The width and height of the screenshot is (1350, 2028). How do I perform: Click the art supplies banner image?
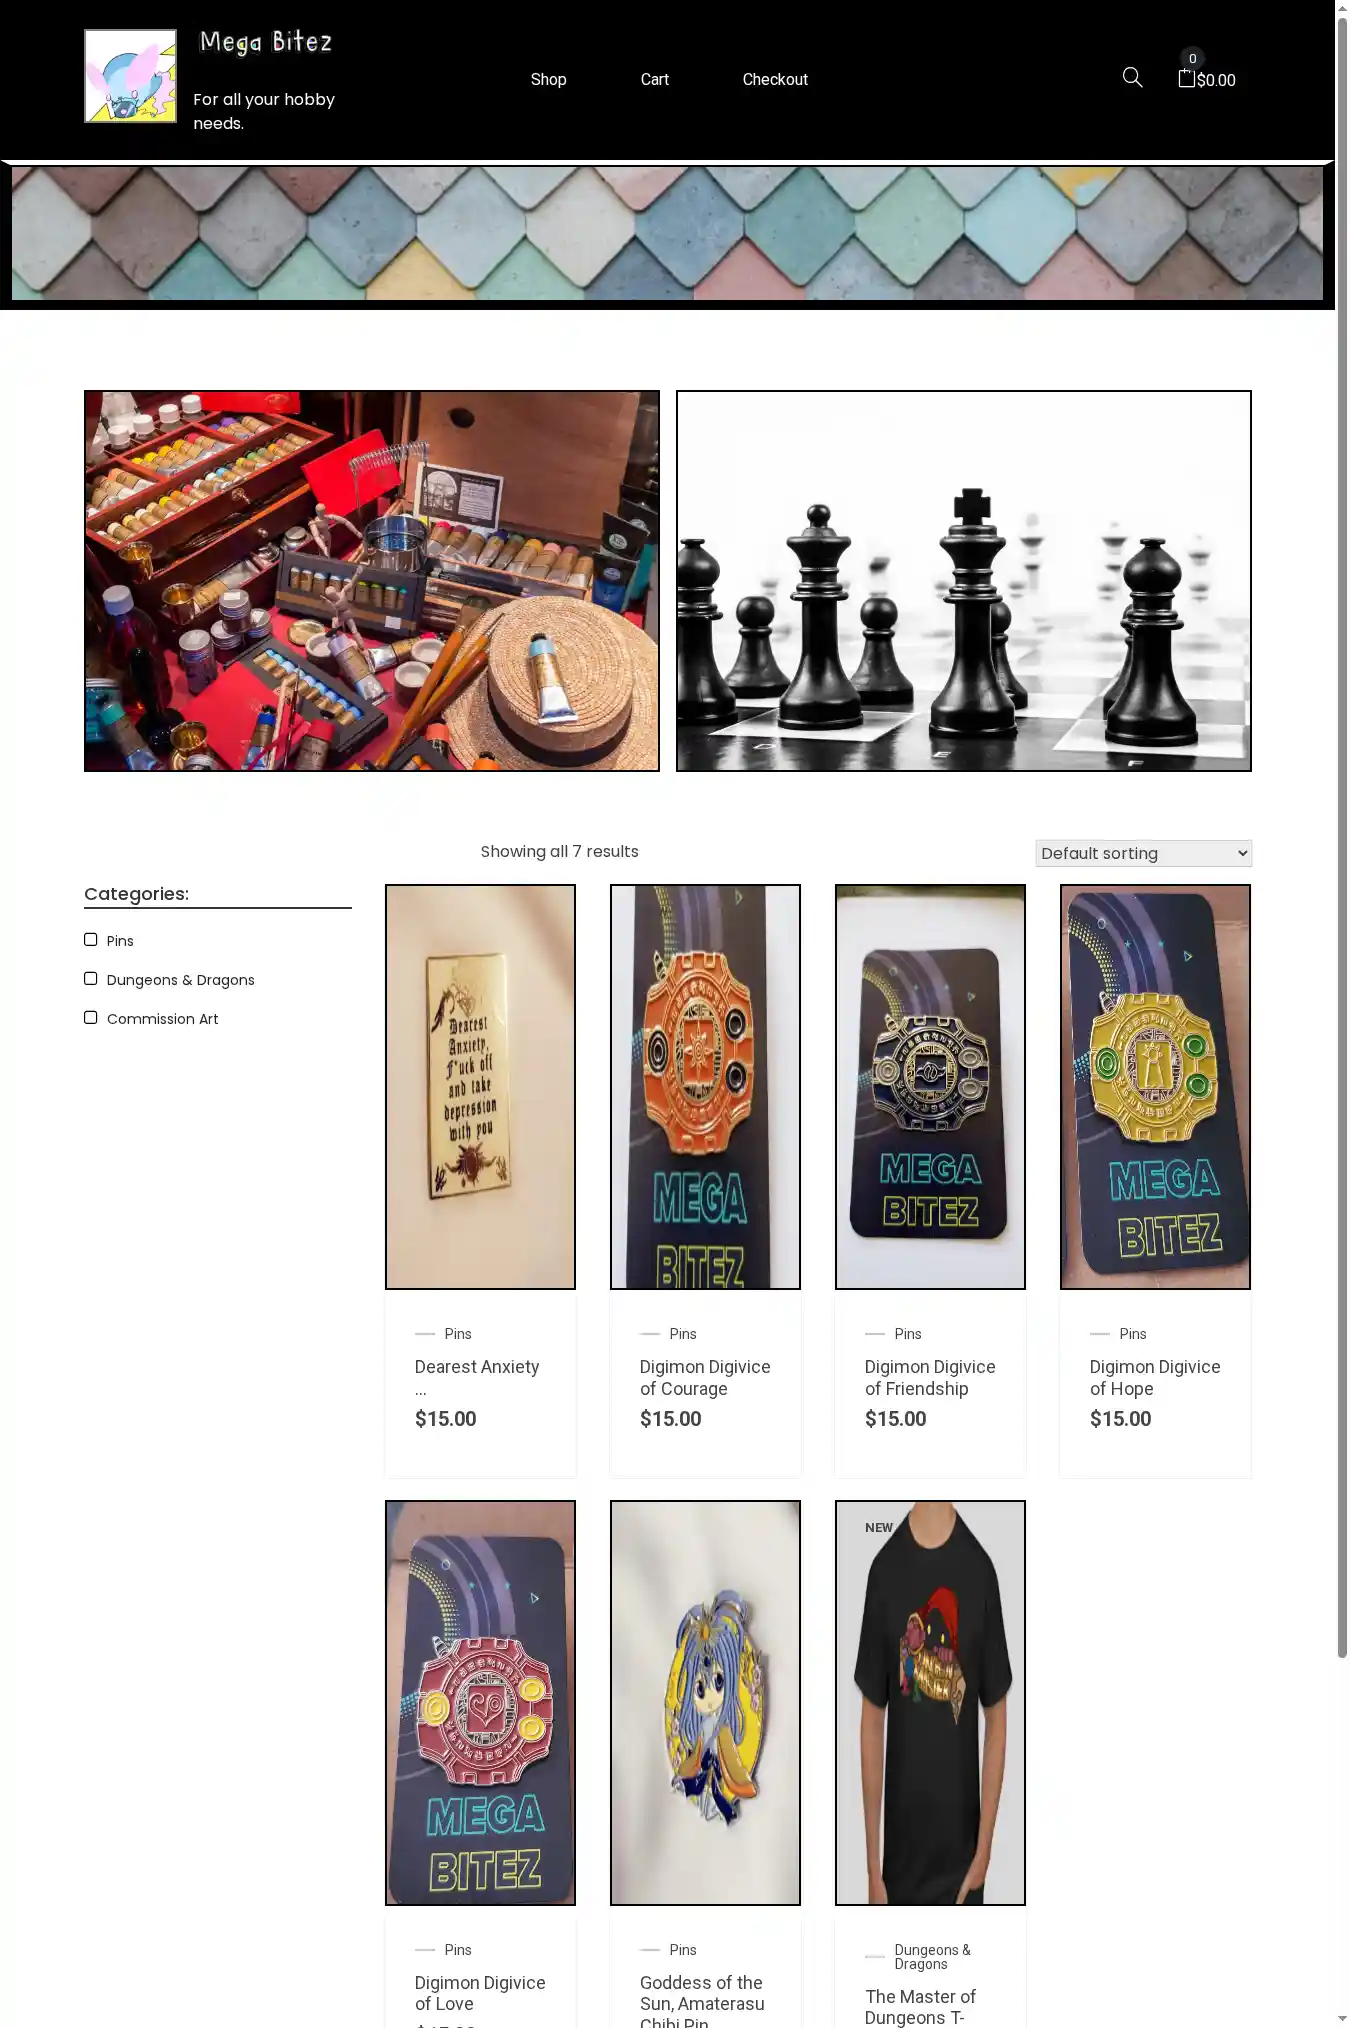(372, 581)
